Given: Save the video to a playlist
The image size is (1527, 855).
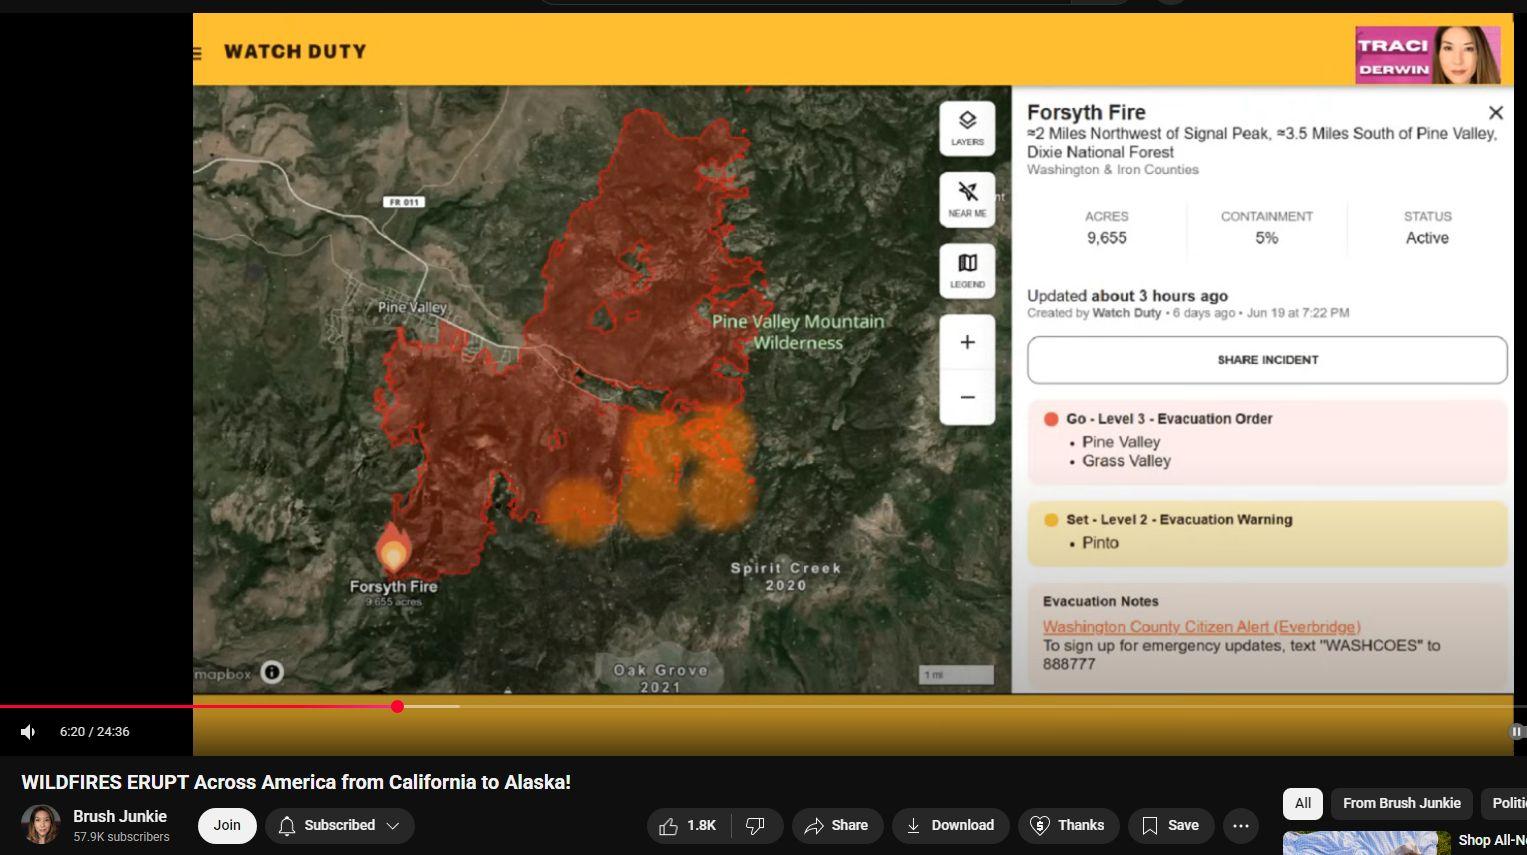Looking at the screenshot, I should [1170, 826].
